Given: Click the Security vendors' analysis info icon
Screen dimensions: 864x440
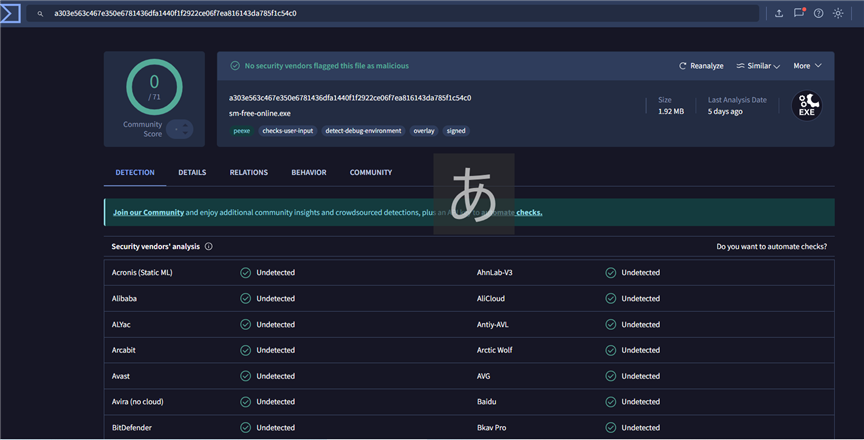Looking at the screenshot, I should [209, 246].
